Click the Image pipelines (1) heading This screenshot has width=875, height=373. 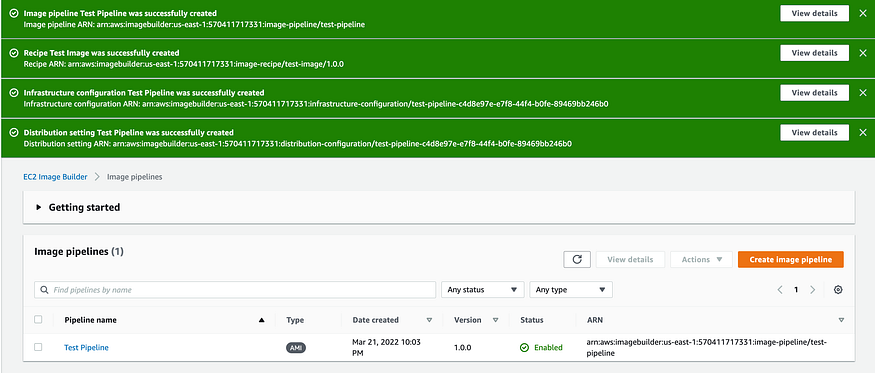(79, 251)
